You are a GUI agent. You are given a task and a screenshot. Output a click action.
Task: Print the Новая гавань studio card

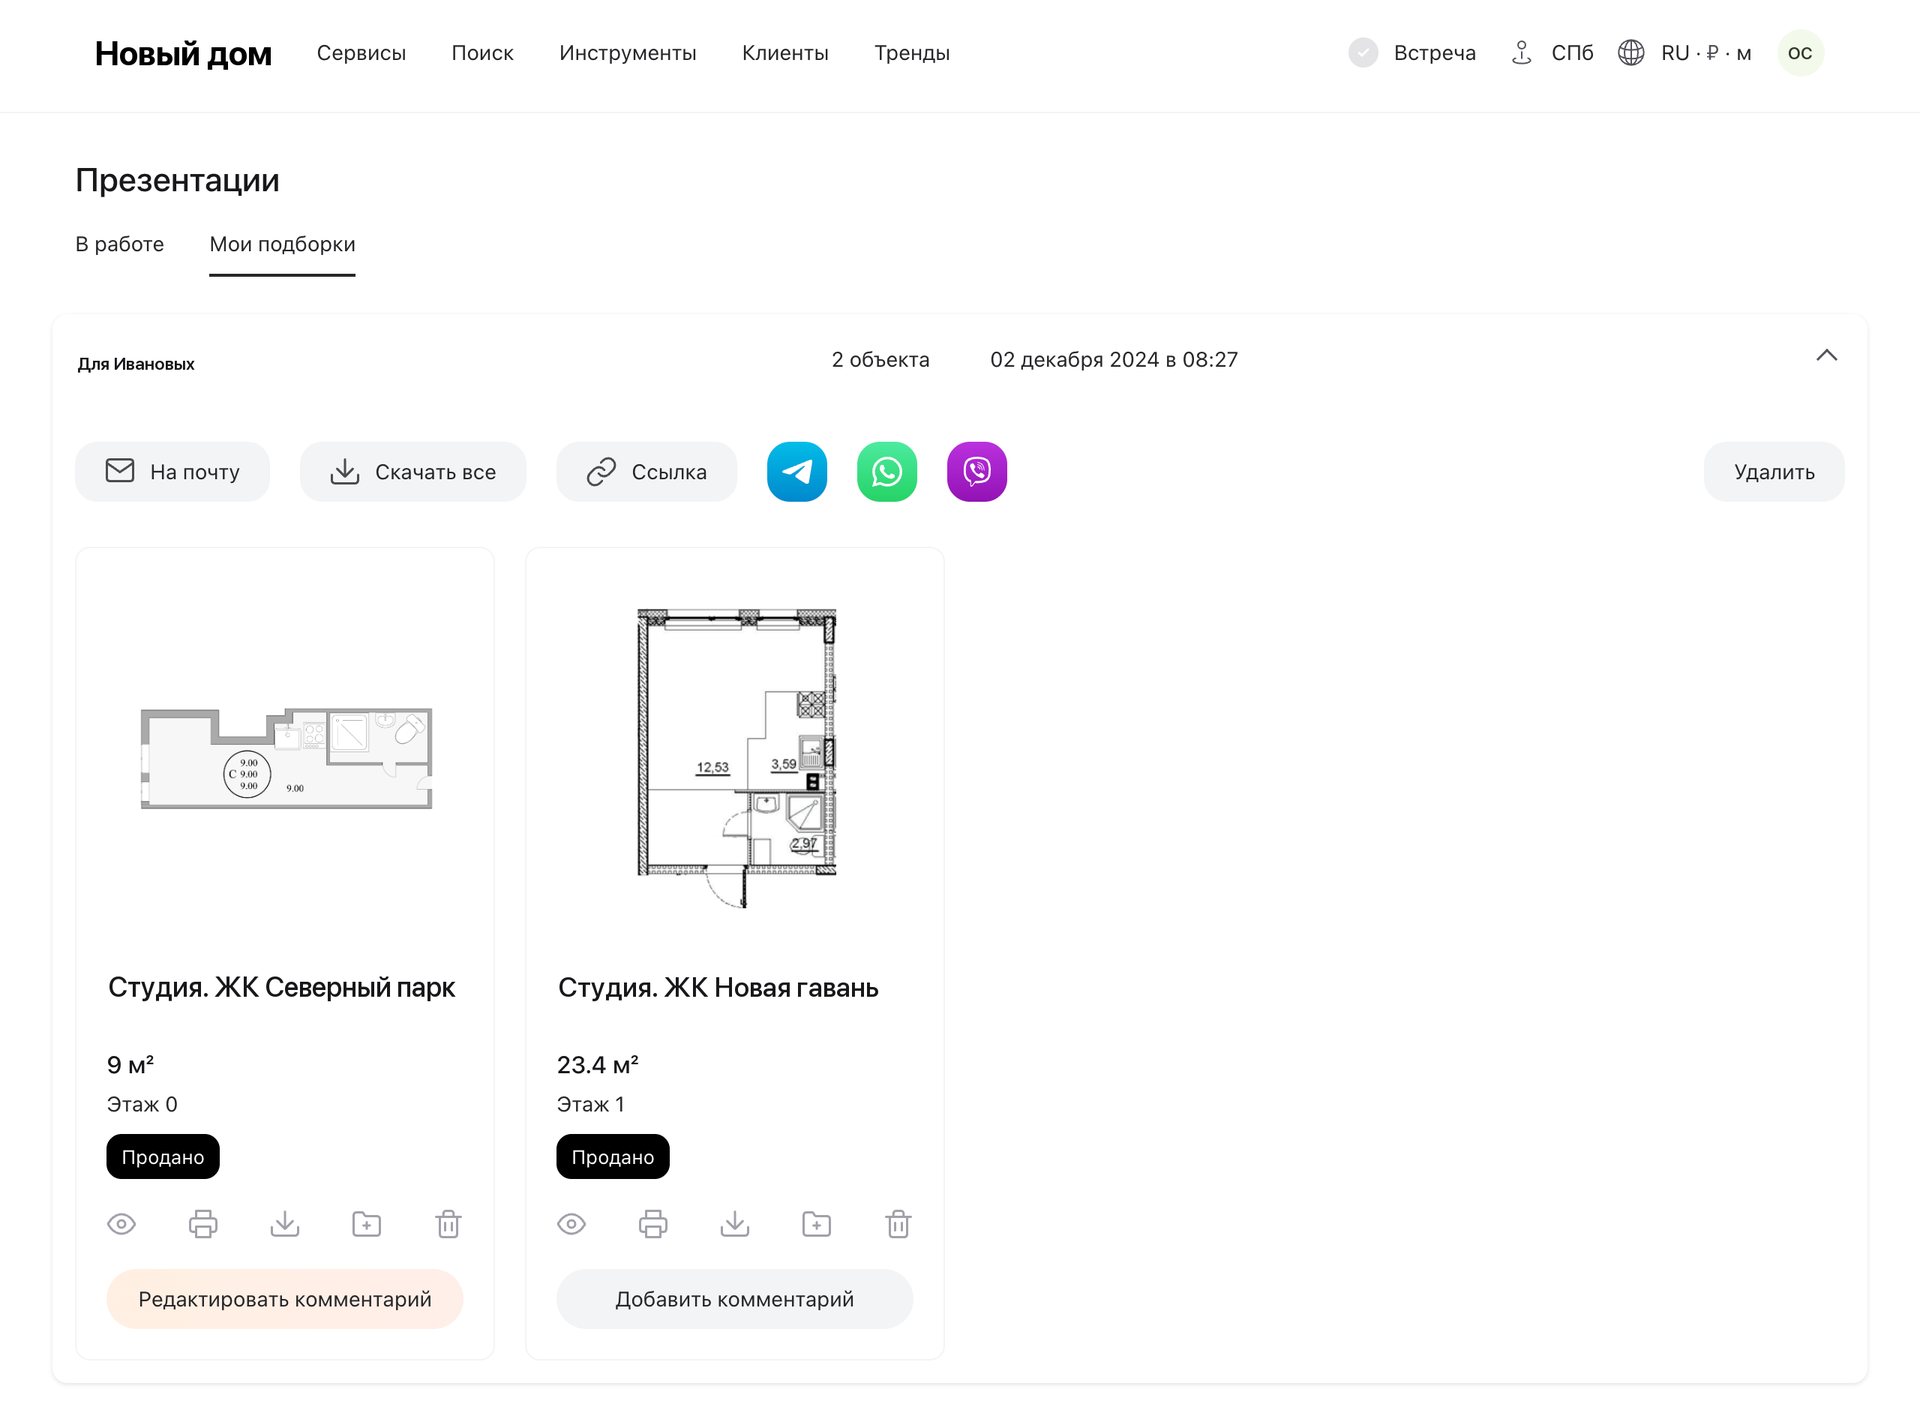[653, 1224]
